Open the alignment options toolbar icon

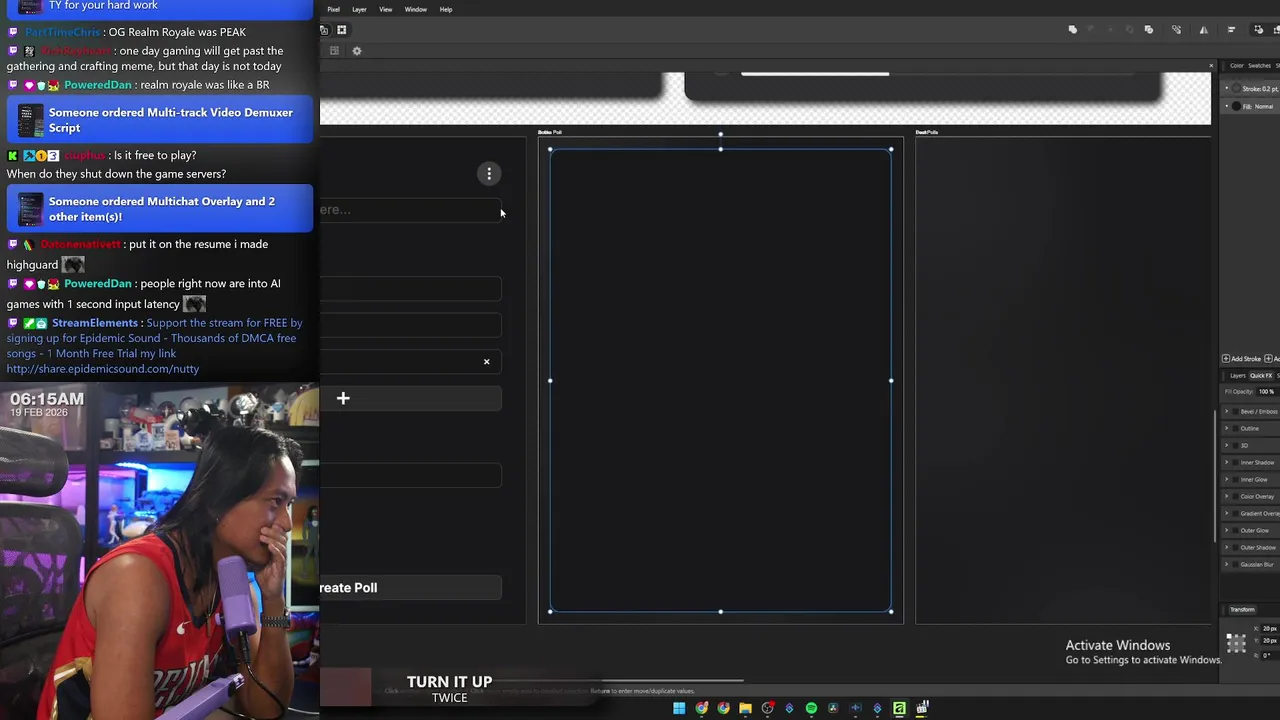coord(1231,30)
